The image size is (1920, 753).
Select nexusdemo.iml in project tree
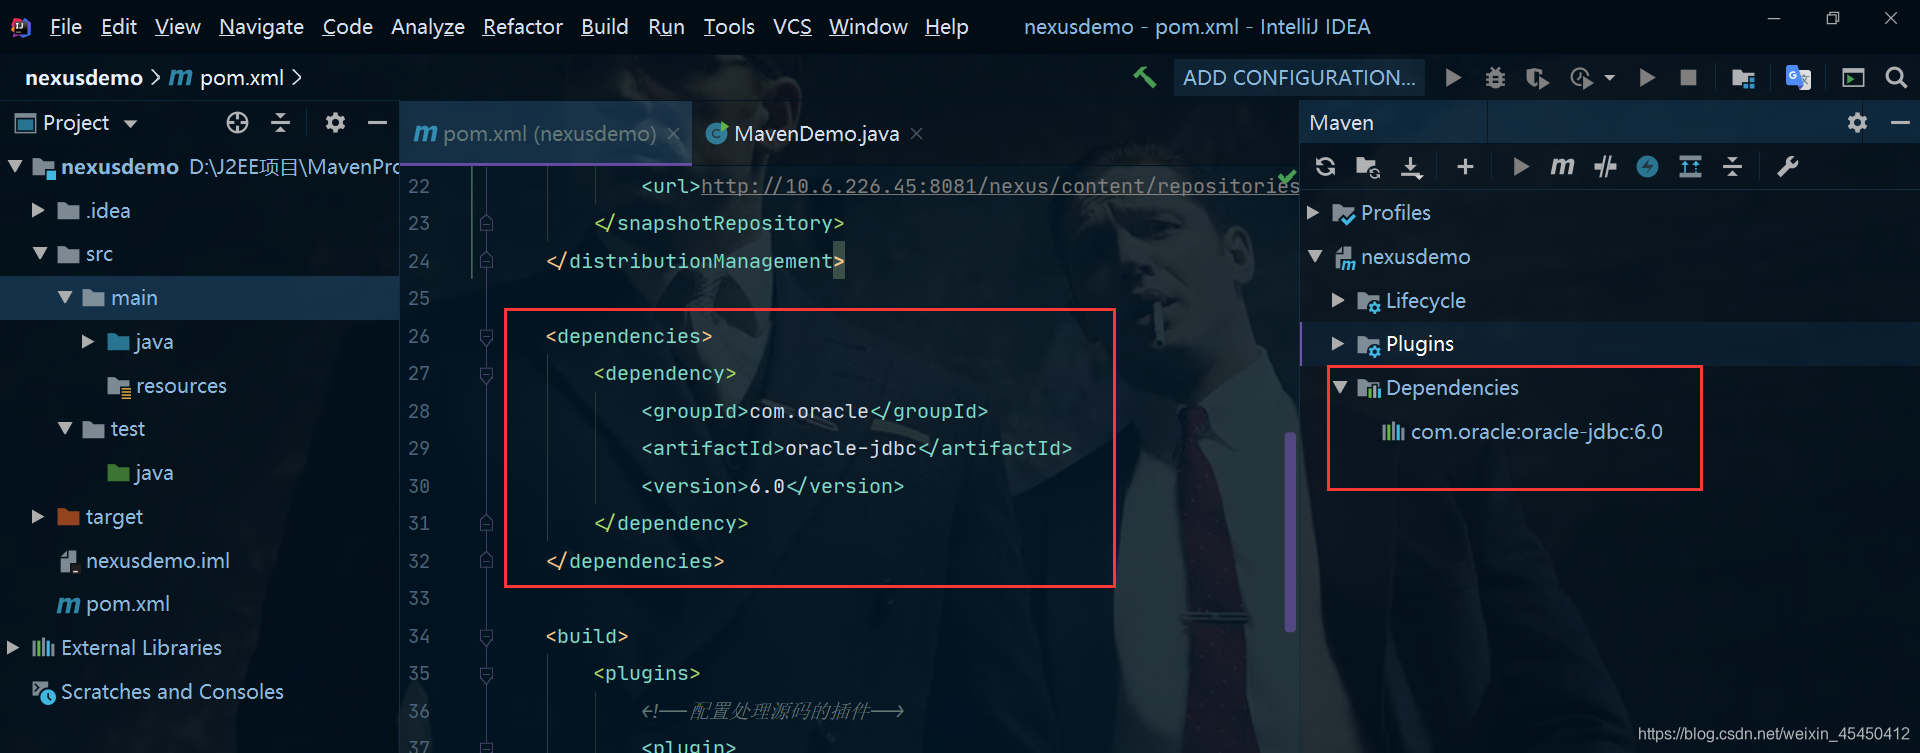tap(144, 560)
